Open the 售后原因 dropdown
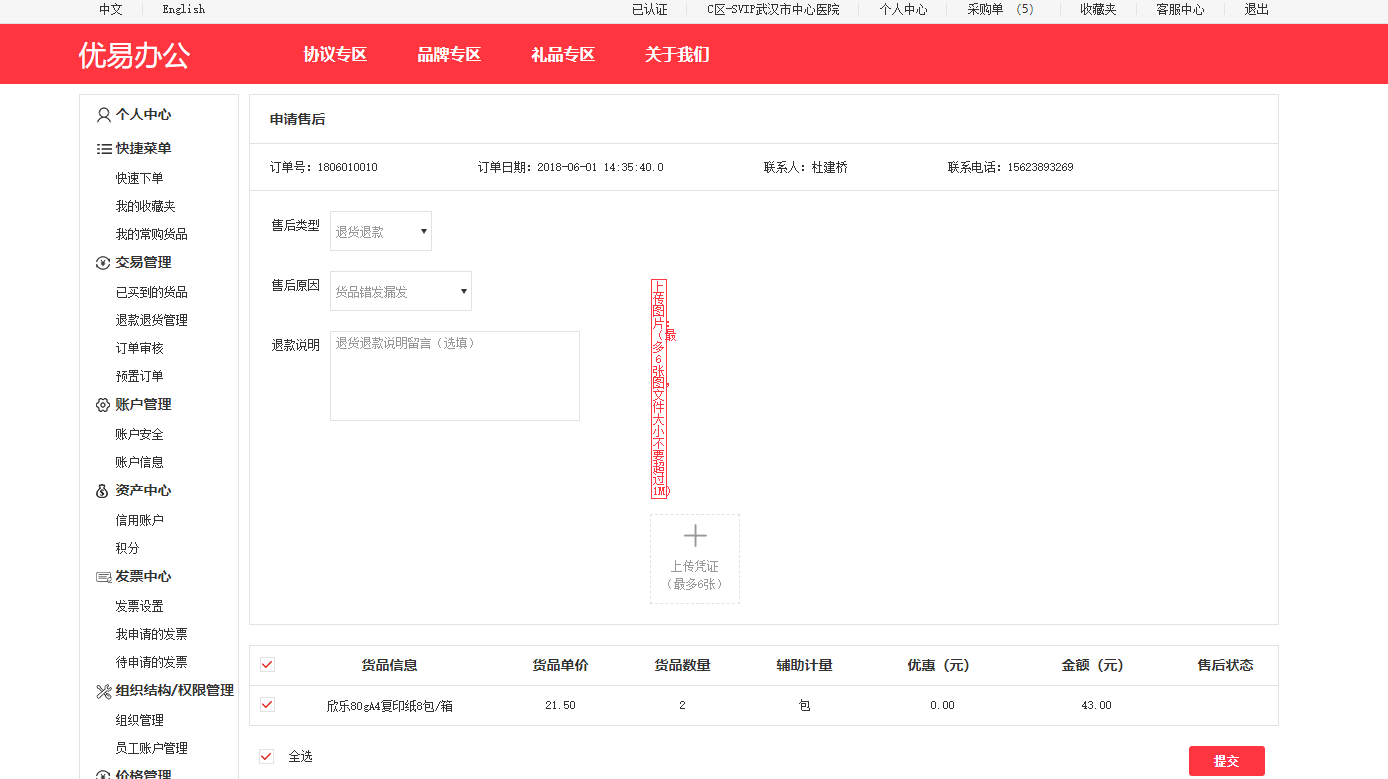Screen dimensions: 1388x779 point(401,291)
